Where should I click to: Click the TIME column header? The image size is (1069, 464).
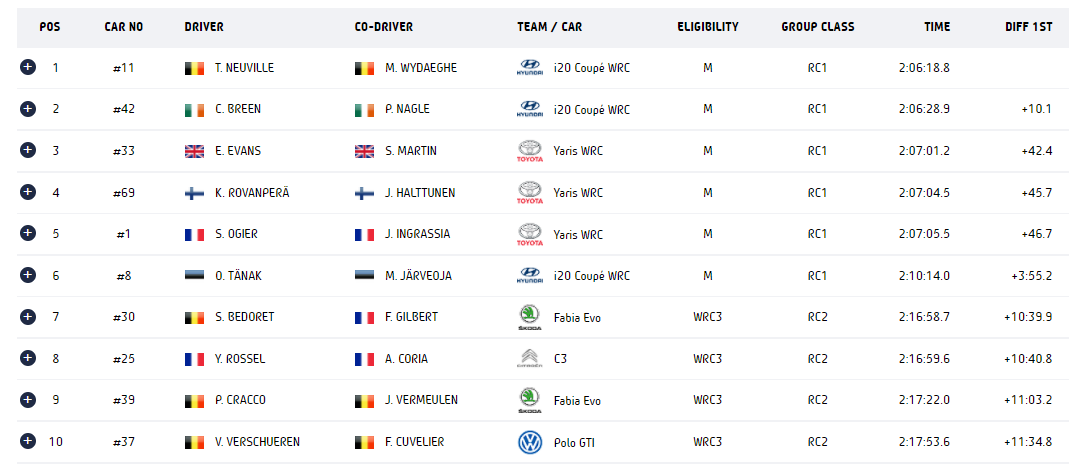click(937, 27)
